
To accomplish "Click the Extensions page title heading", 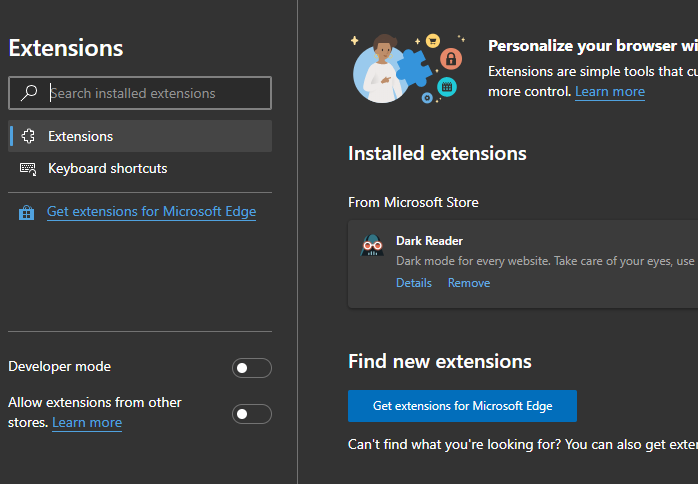I will click(66, 48).
